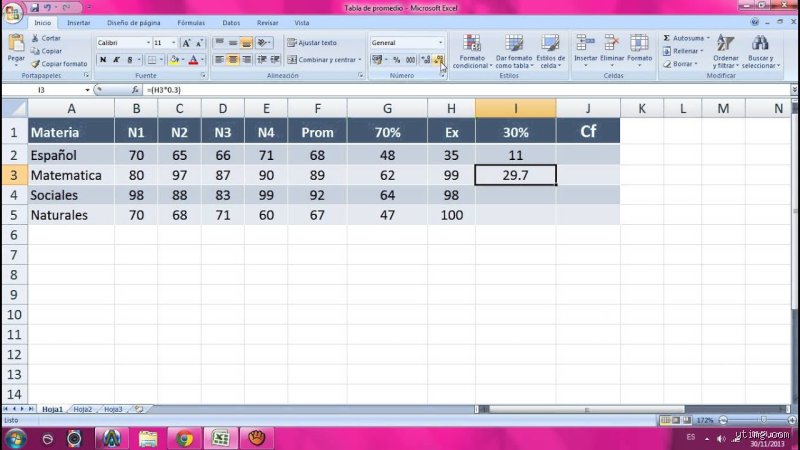
Task: Open the Autosuma dropdown arrow
Action: point(708,38)
